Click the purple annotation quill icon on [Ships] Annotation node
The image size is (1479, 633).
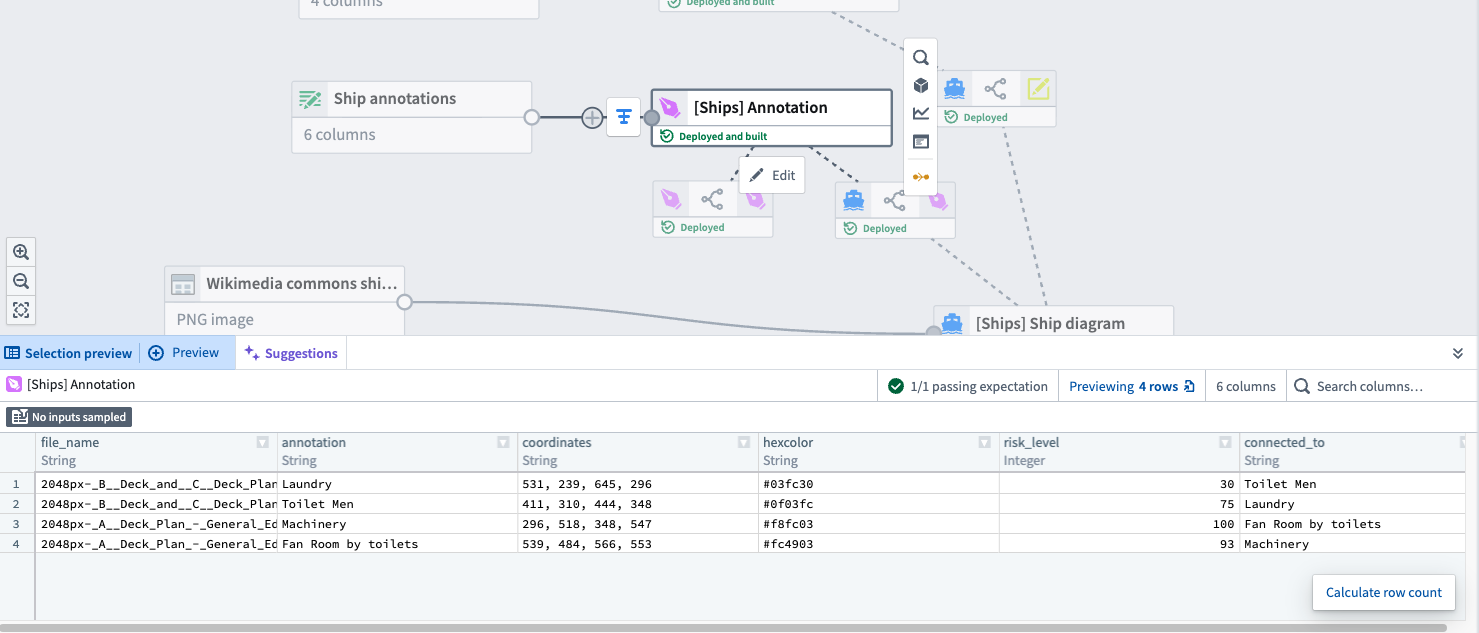pos(670,107)
